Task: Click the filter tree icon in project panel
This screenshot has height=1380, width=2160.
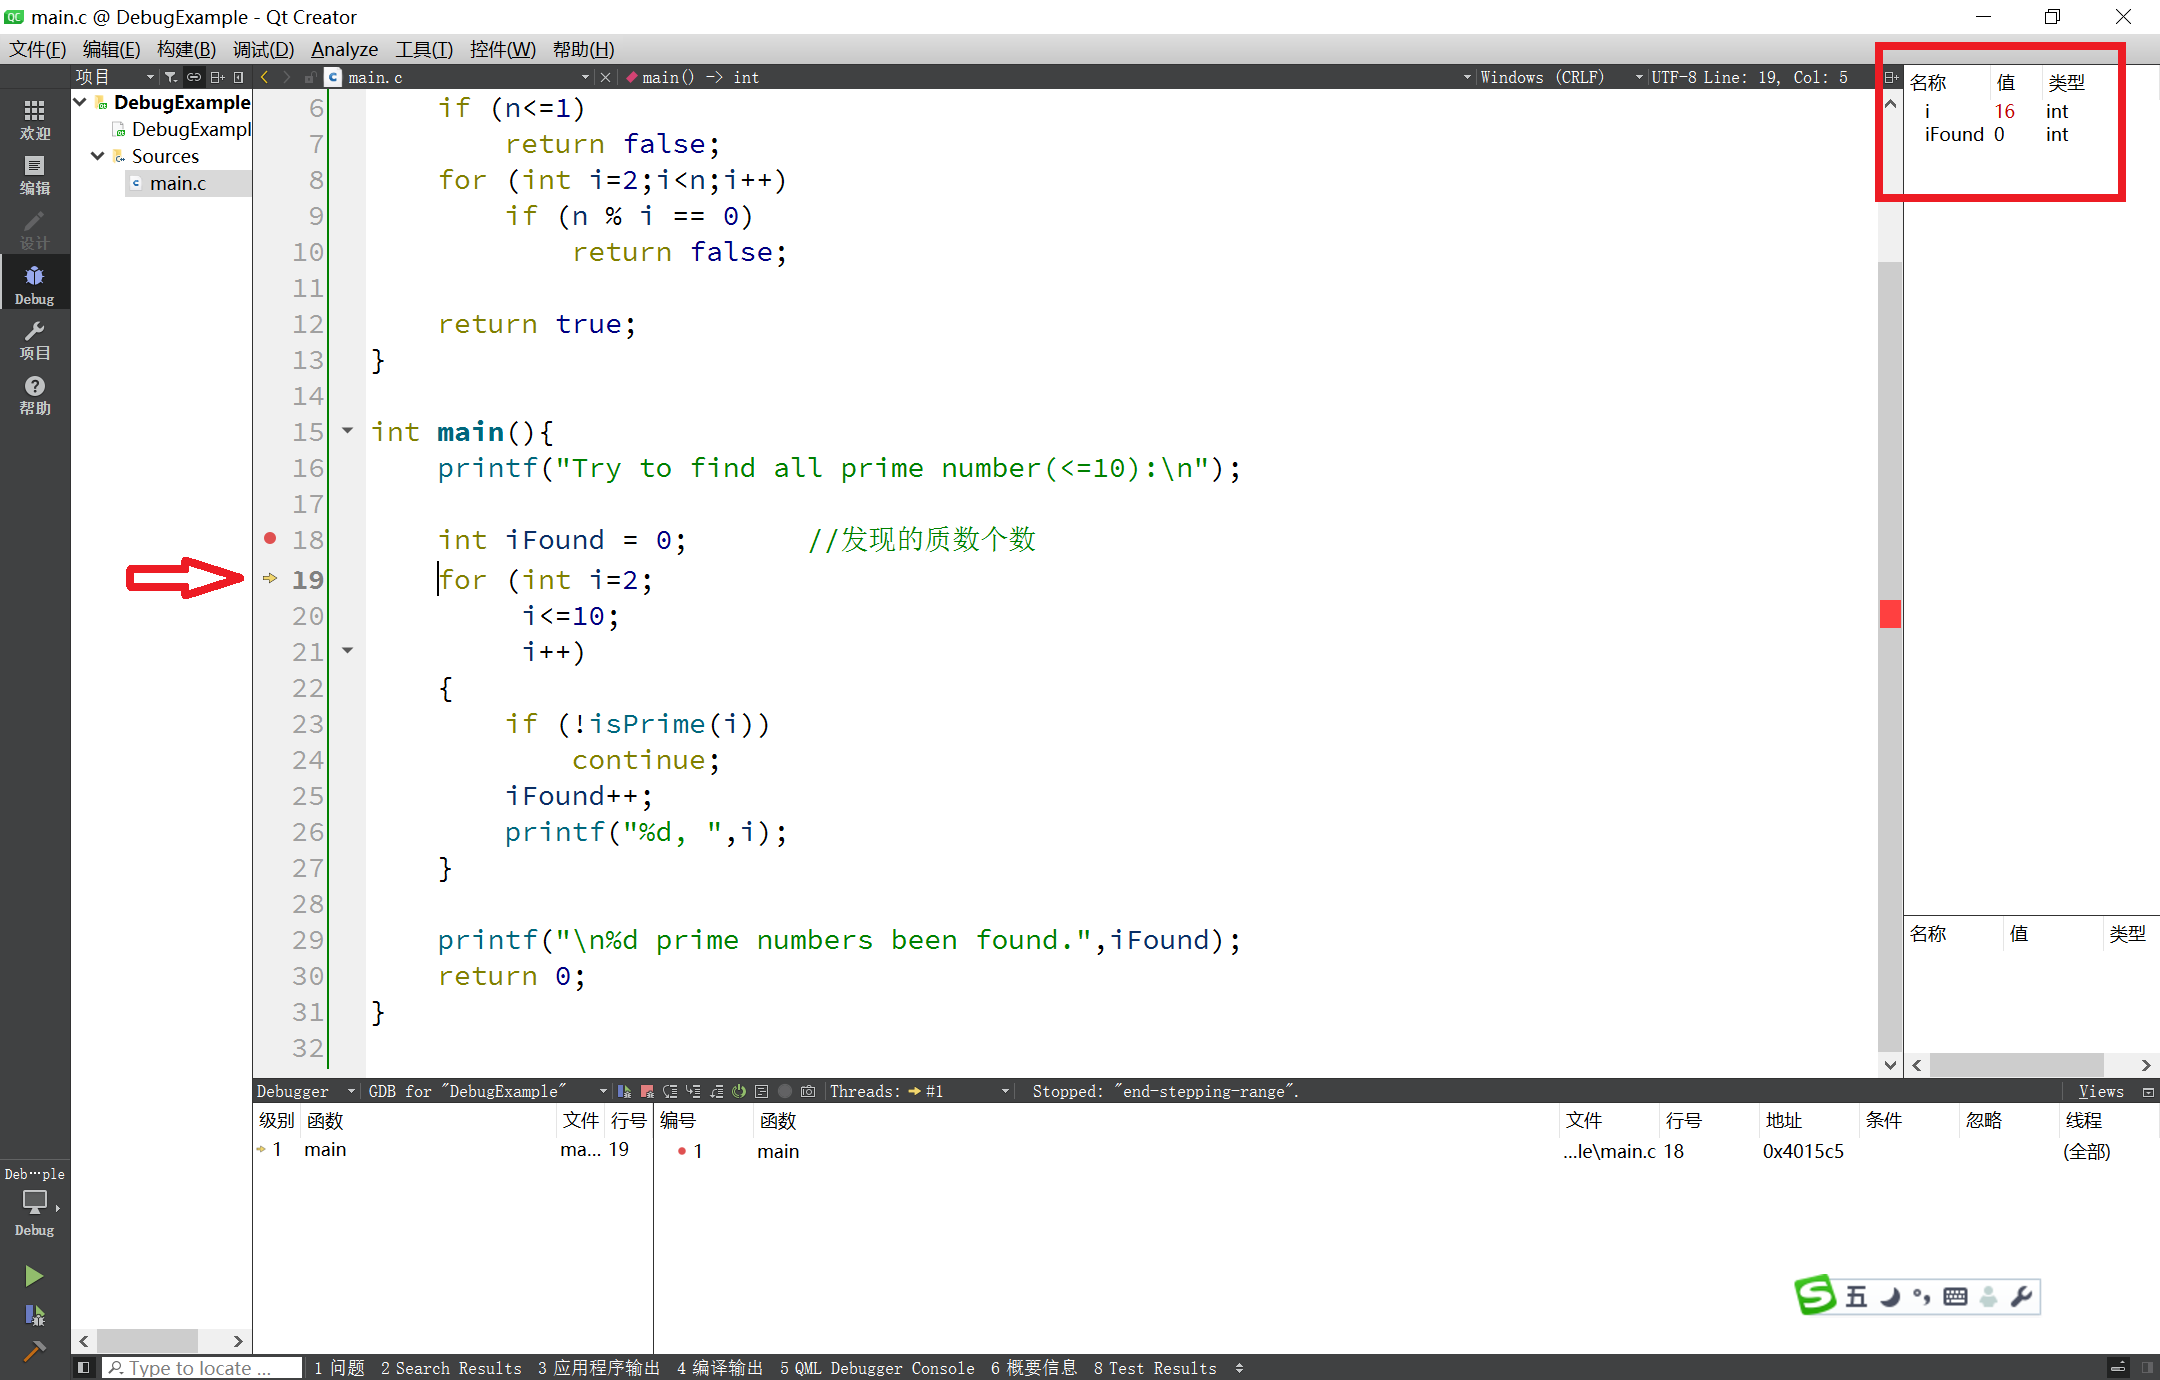Action: (171, 77)
